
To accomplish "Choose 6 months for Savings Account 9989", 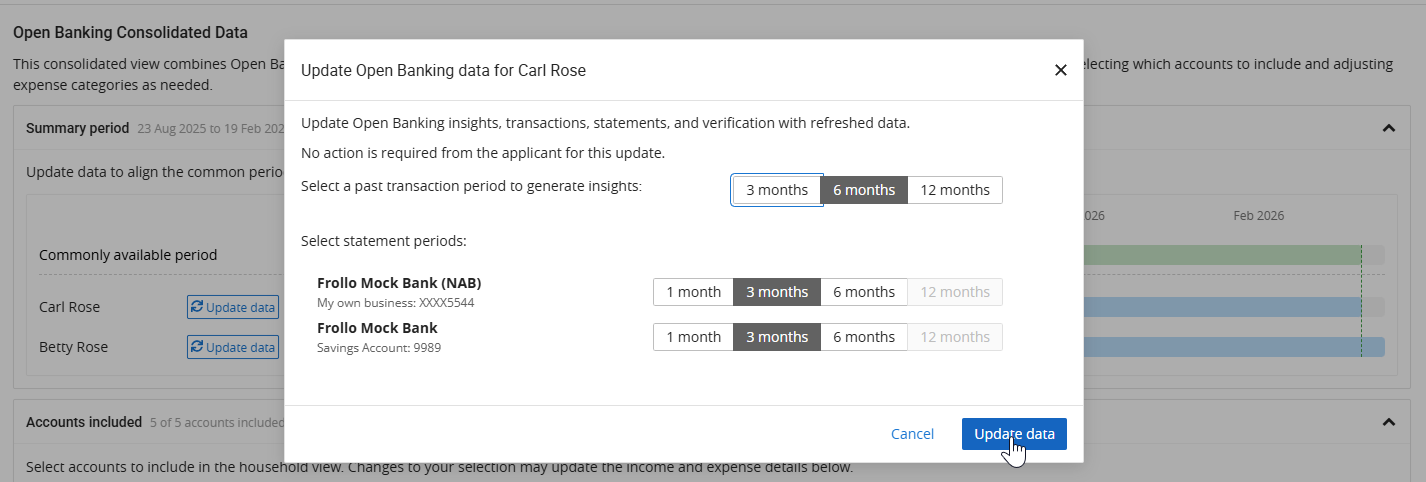I will [x=864, y=337].
